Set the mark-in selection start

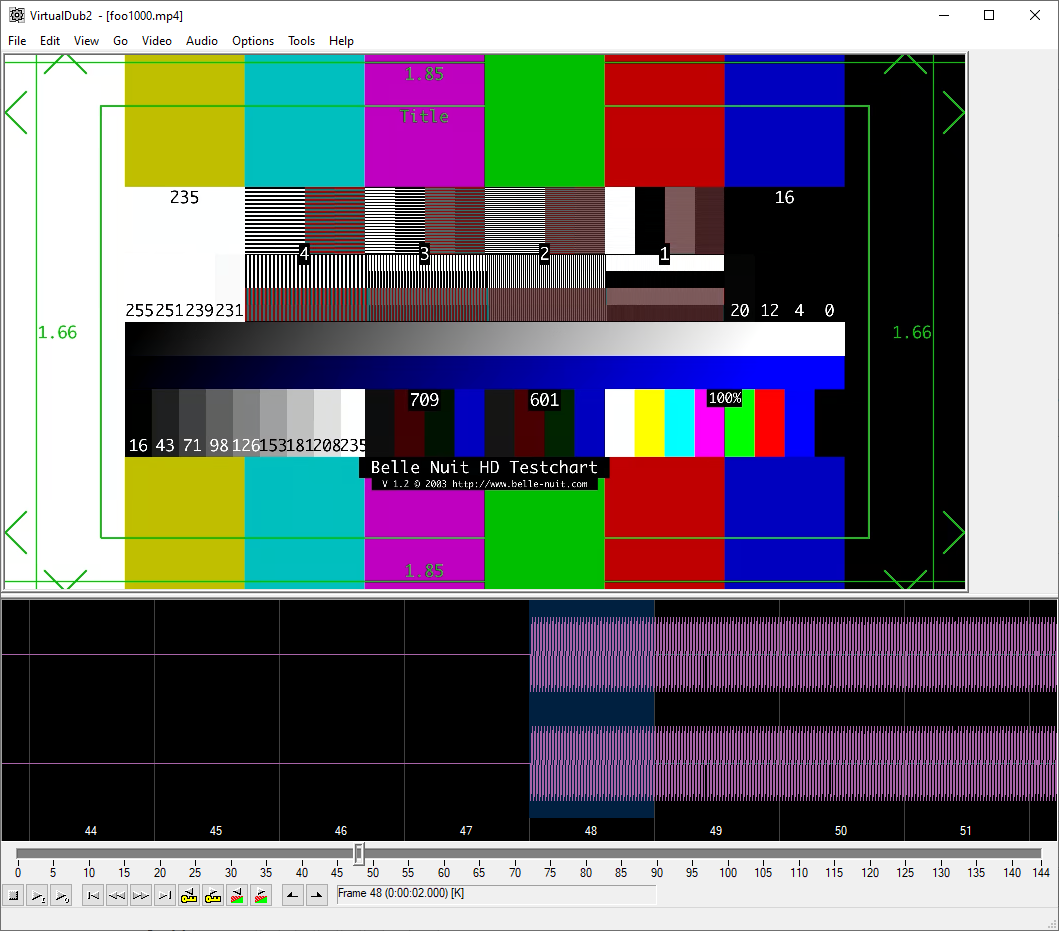point(292,895)
